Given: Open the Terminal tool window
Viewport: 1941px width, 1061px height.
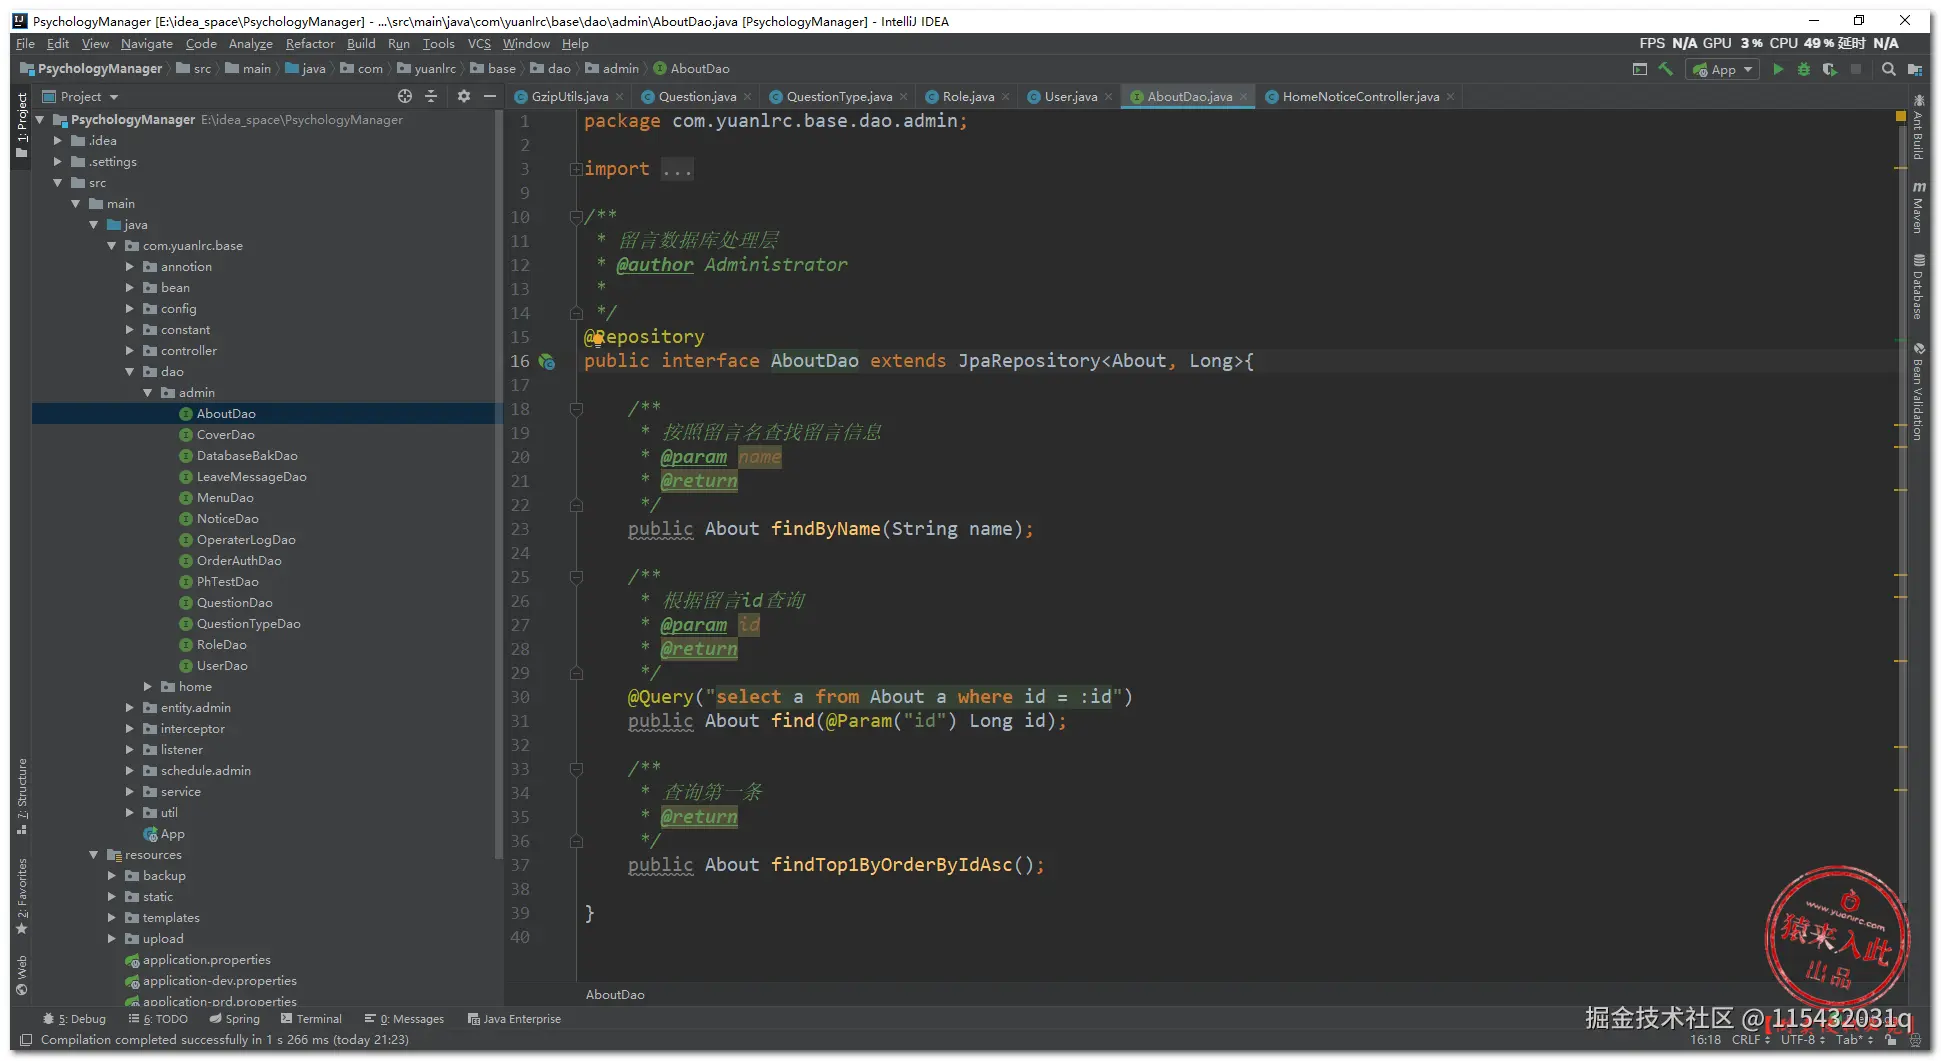Looking at the screenshot, I should pos(311,1019).
